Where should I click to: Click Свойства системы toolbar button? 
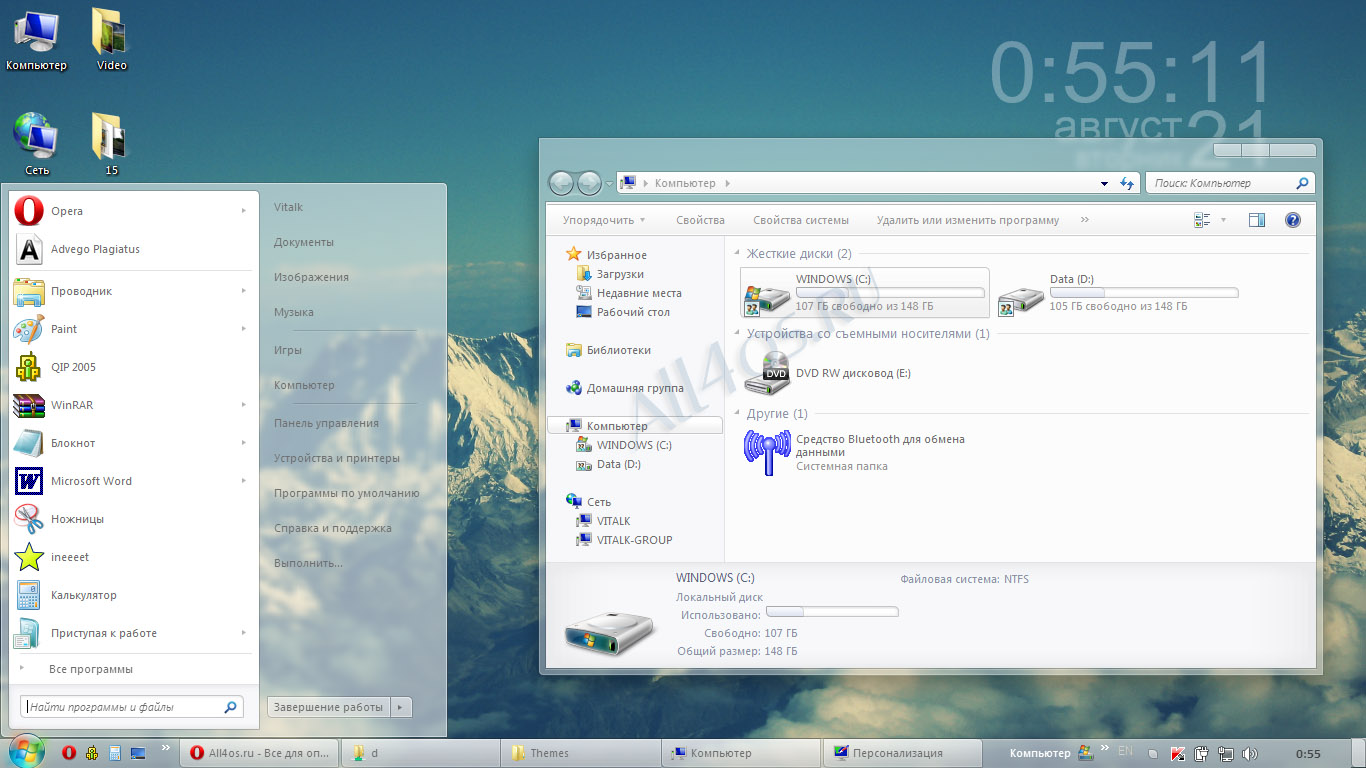pyautogui.click(x=801, y=220)
